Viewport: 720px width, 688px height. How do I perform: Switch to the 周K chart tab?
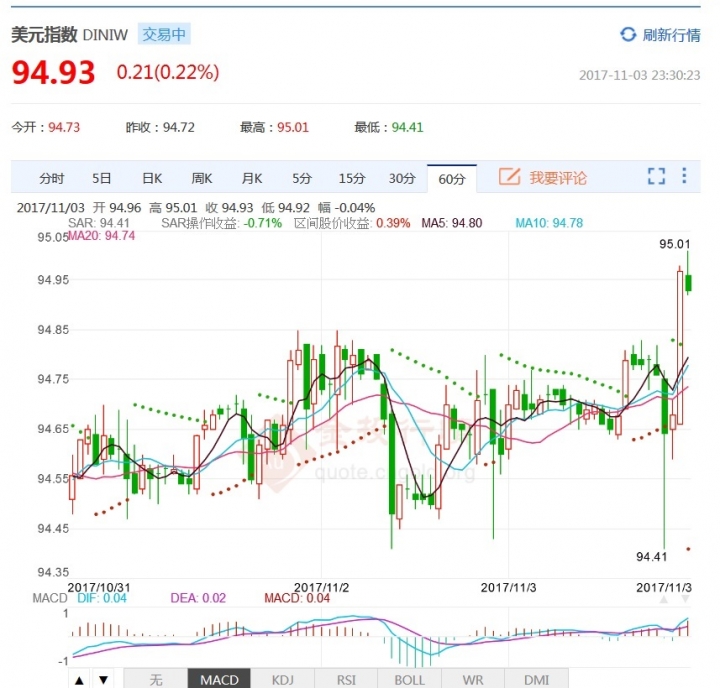(x=202, y=179)
